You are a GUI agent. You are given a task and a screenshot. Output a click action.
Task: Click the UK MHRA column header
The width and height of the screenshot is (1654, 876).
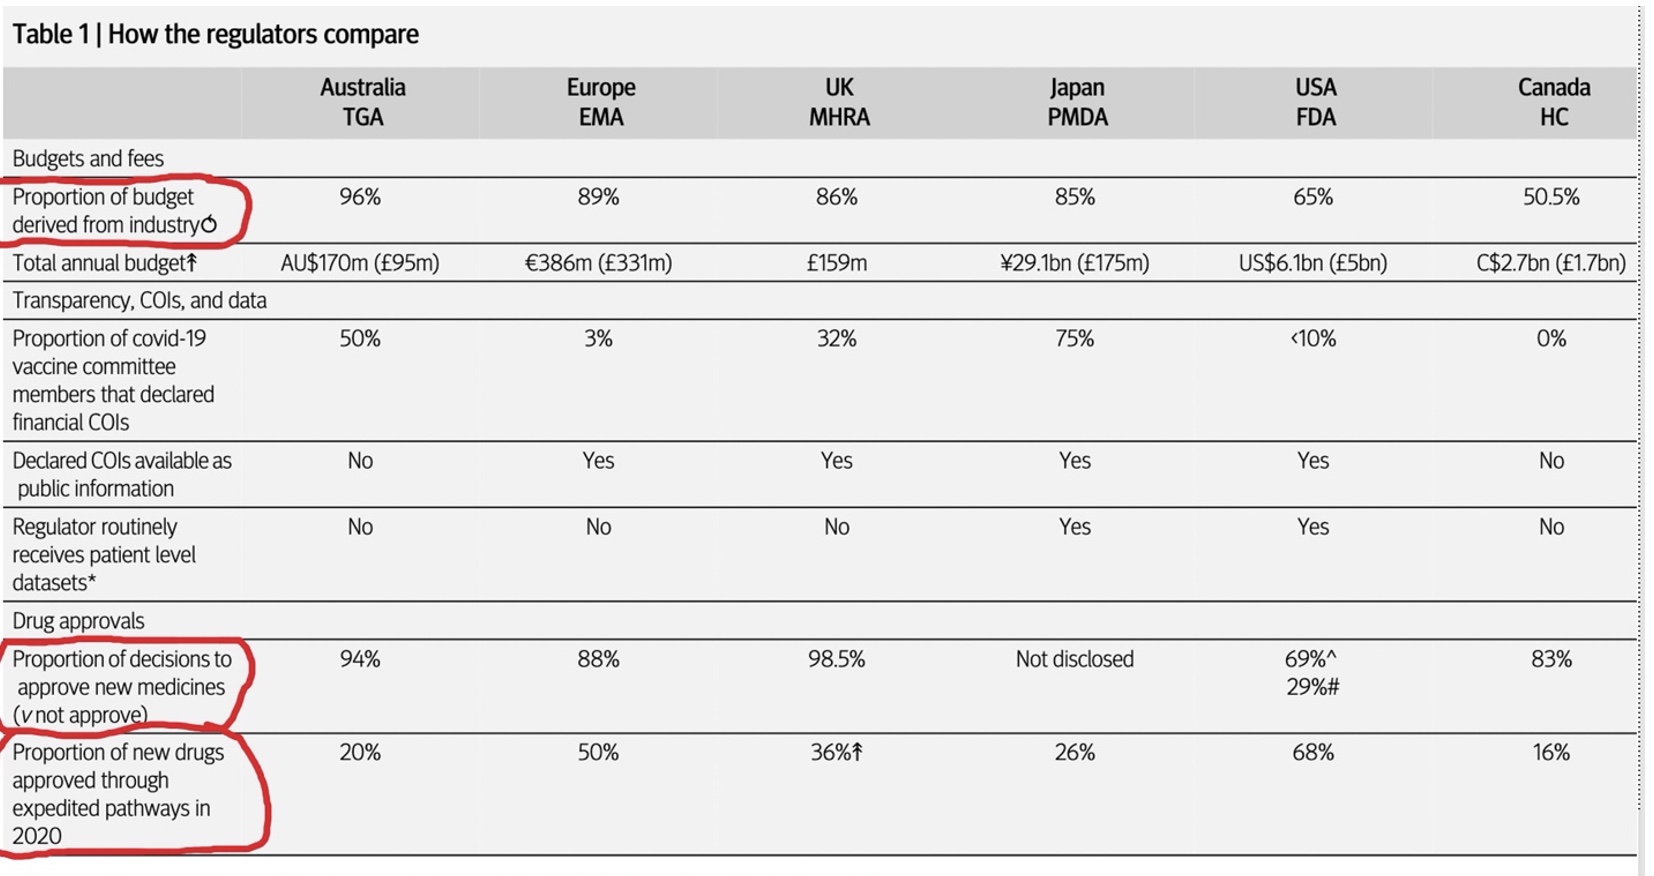pyautogui.click(x=839, y=102)
